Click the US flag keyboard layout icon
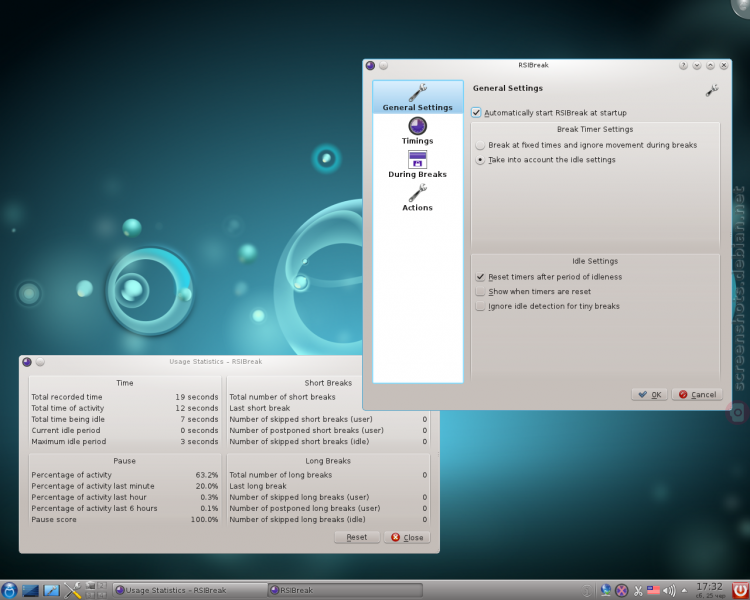This screenshot has height=600, width=750. [x=653, y=591]
